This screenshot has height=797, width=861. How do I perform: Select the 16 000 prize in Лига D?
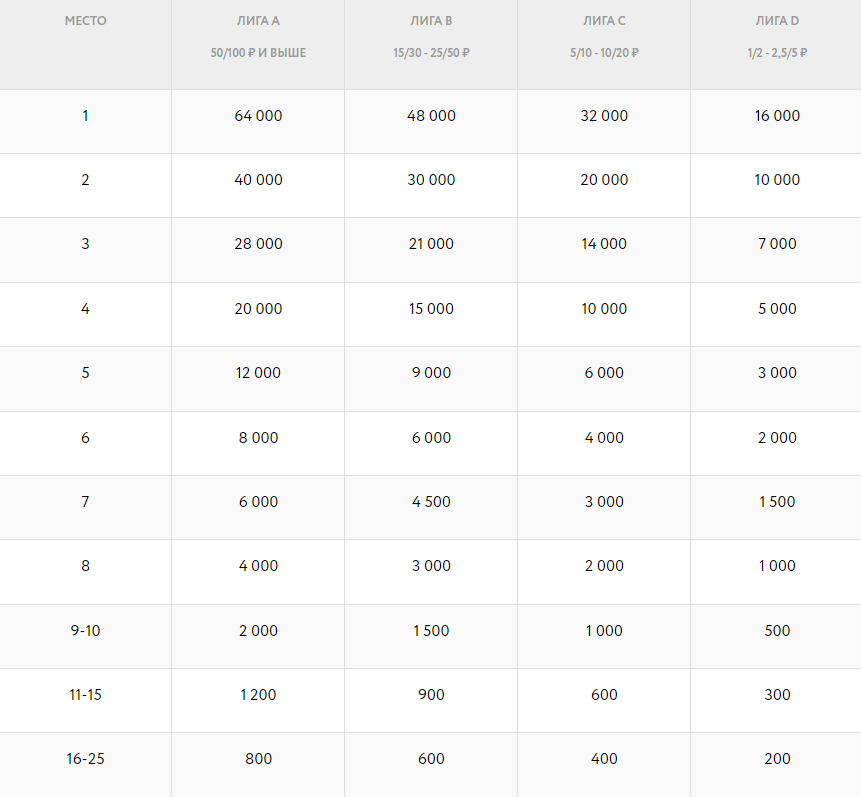coord(777,116)
